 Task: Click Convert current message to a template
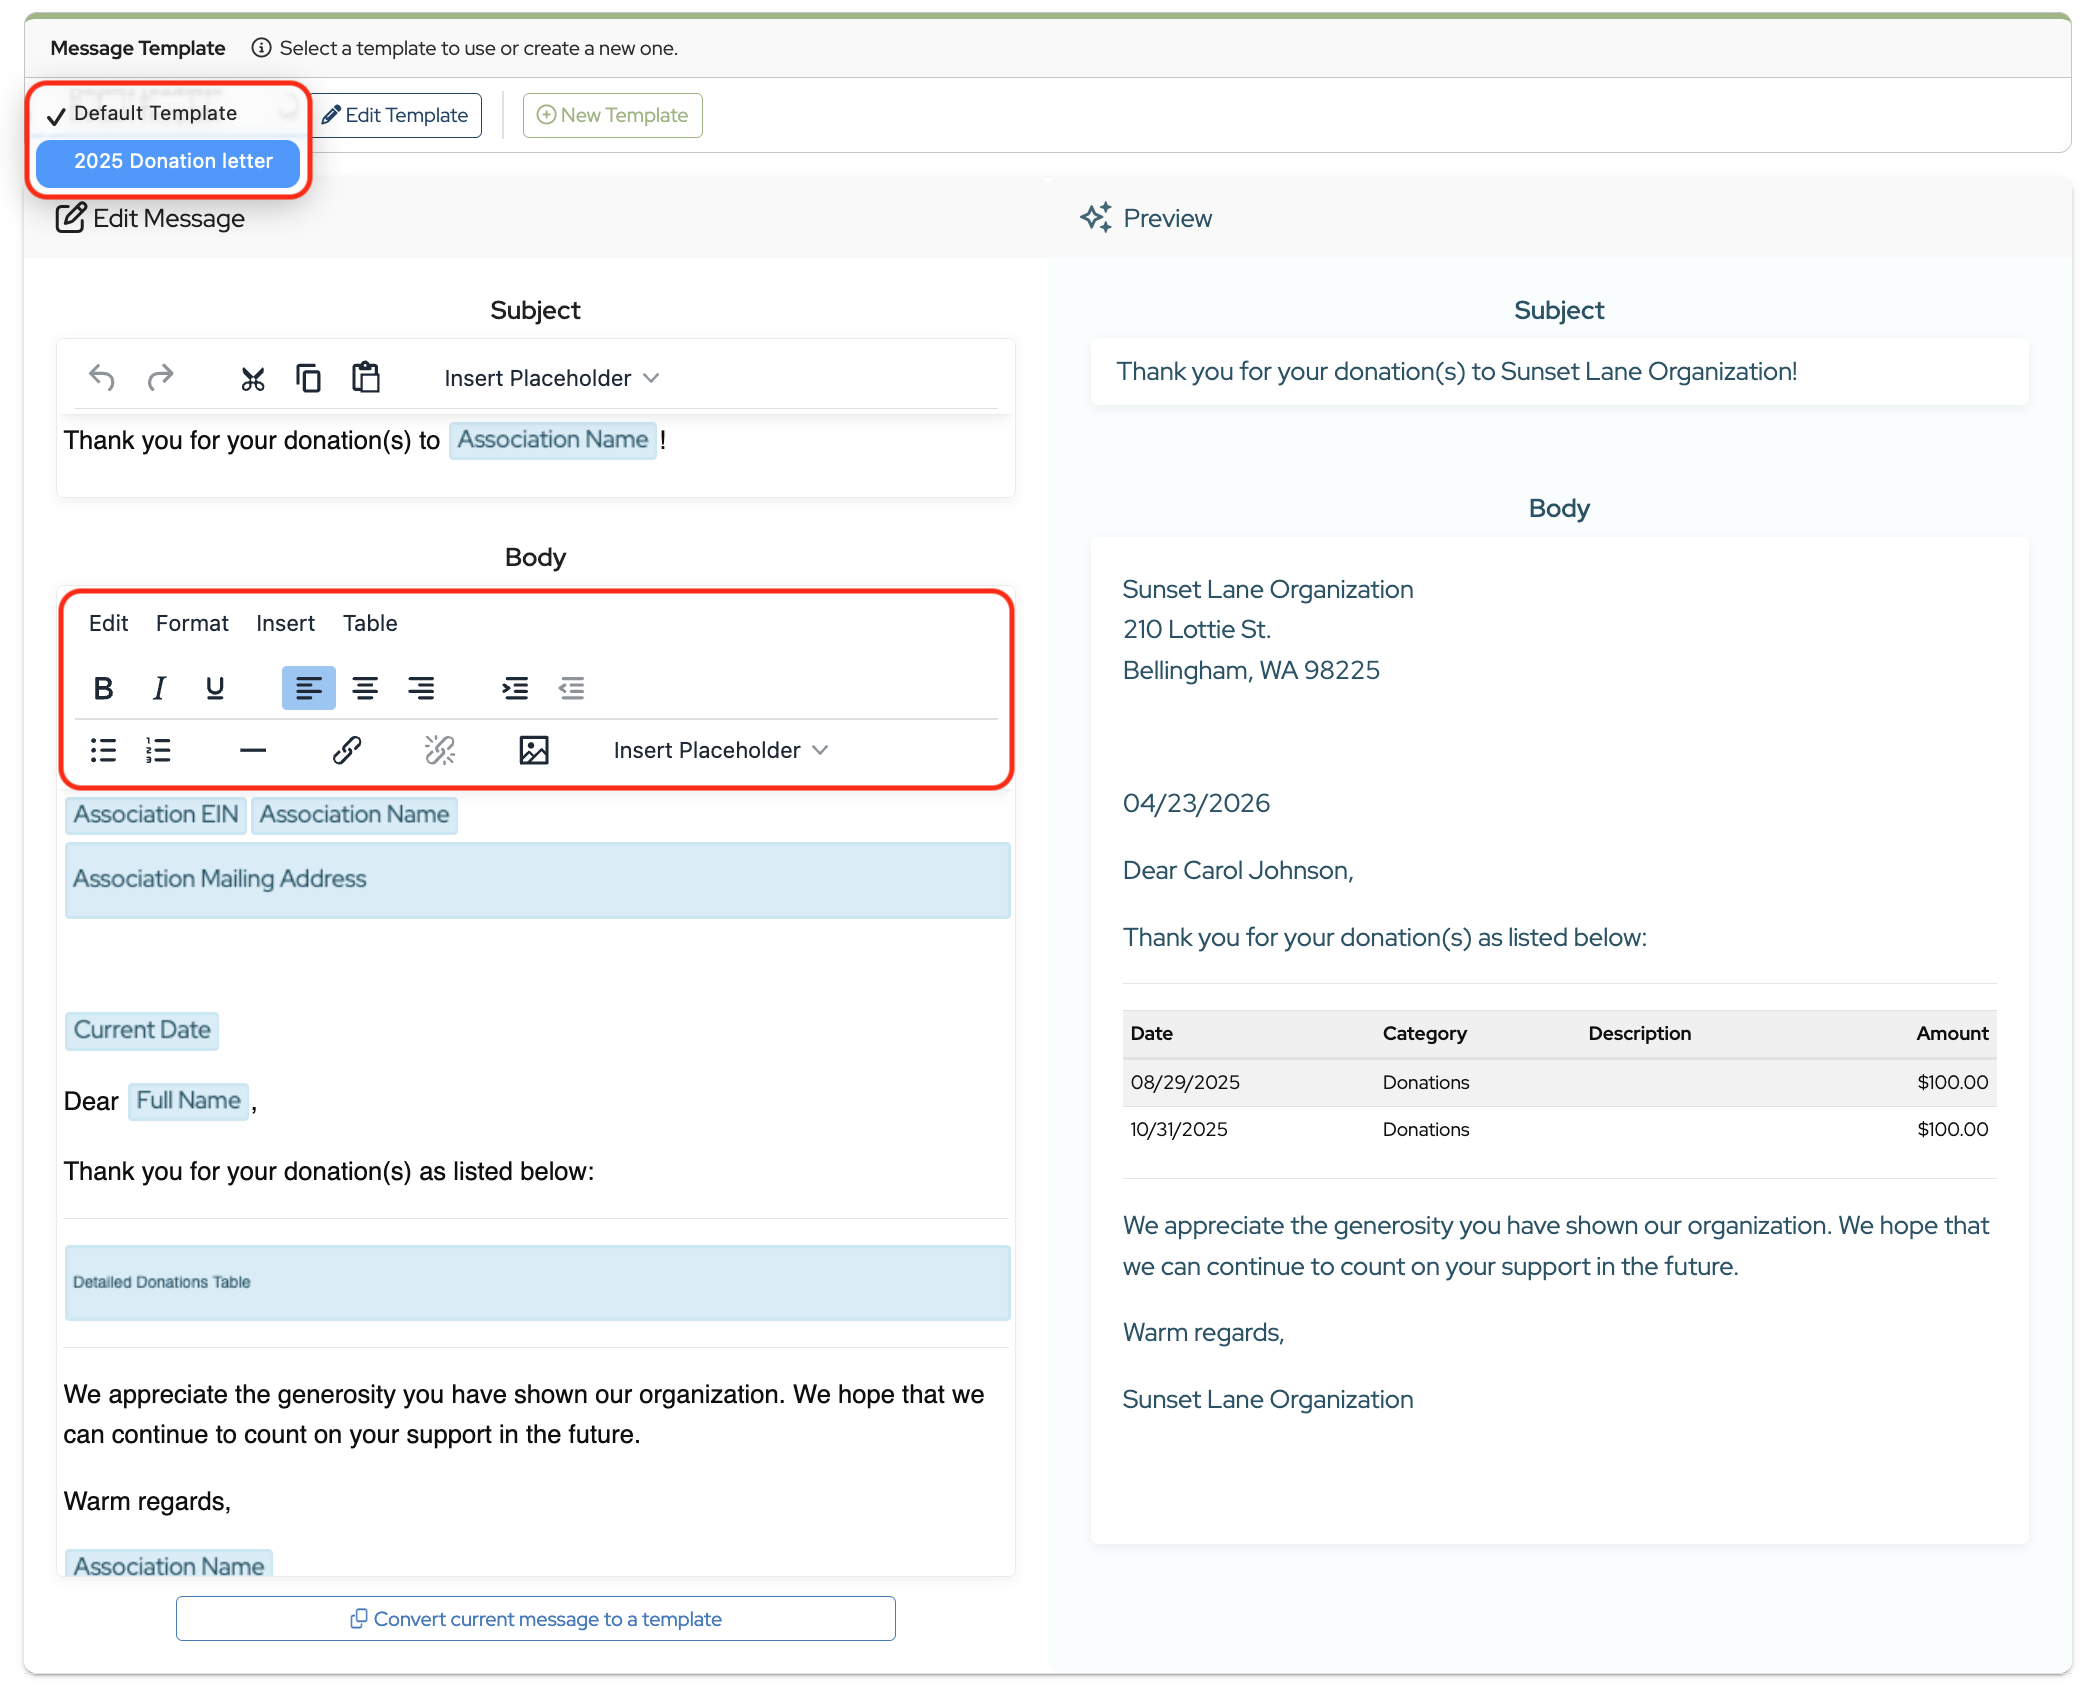[x=536, y=1619]
